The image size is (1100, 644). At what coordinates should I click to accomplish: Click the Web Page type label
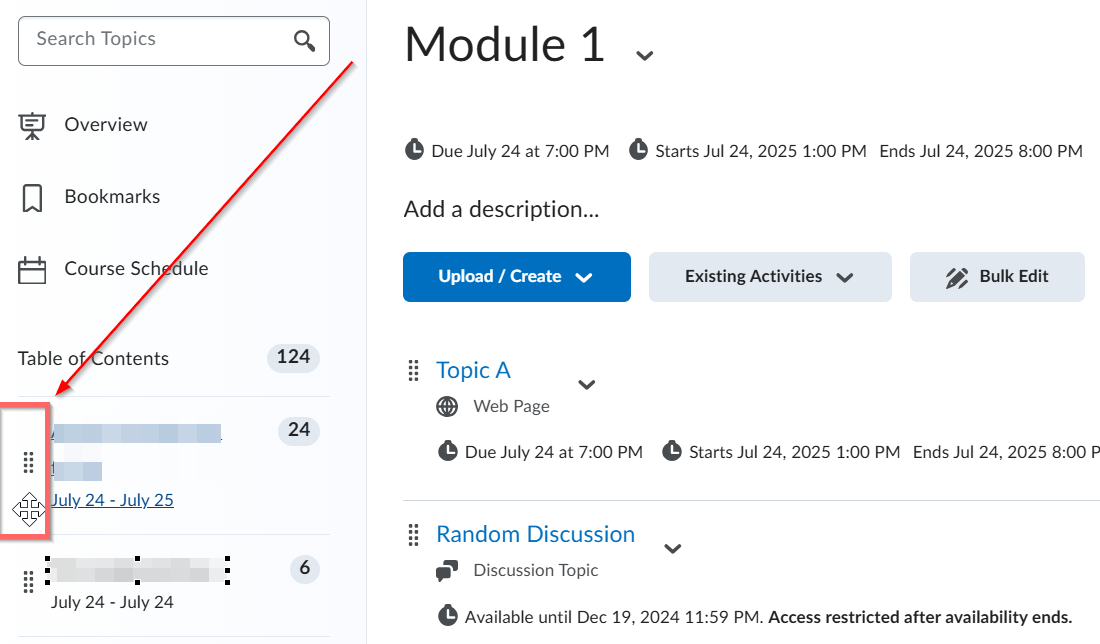511,406
